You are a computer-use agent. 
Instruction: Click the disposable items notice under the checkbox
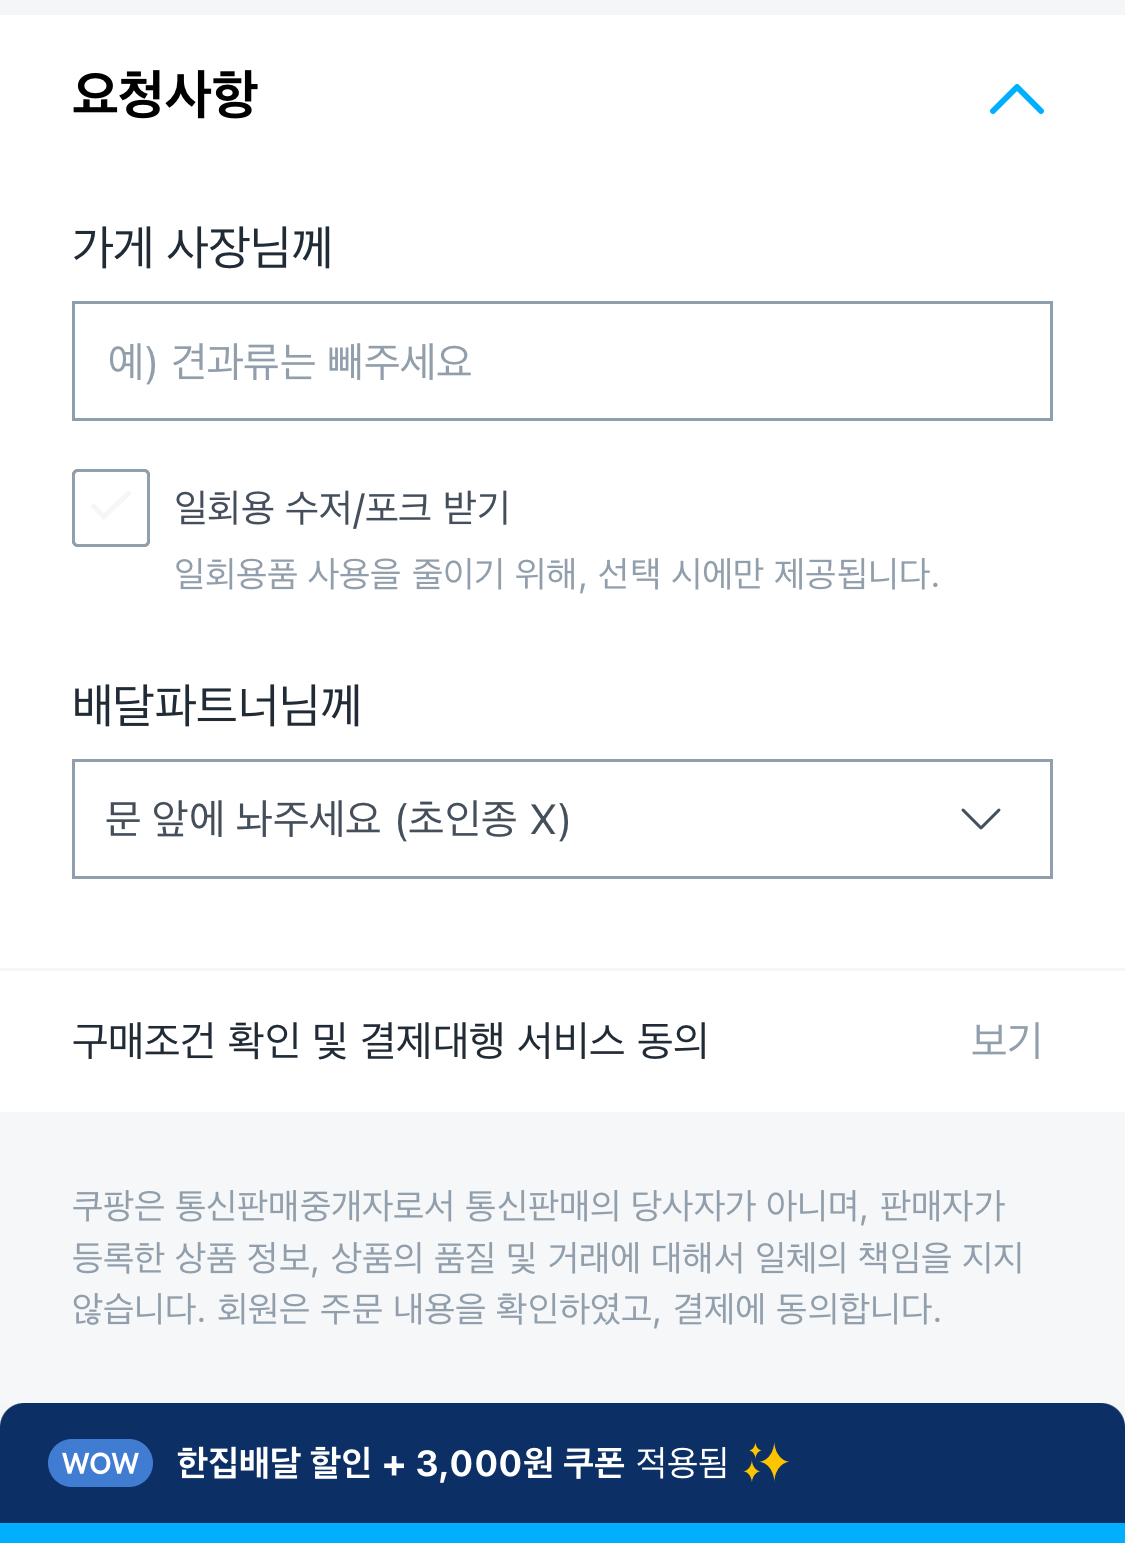coord(556,574)
